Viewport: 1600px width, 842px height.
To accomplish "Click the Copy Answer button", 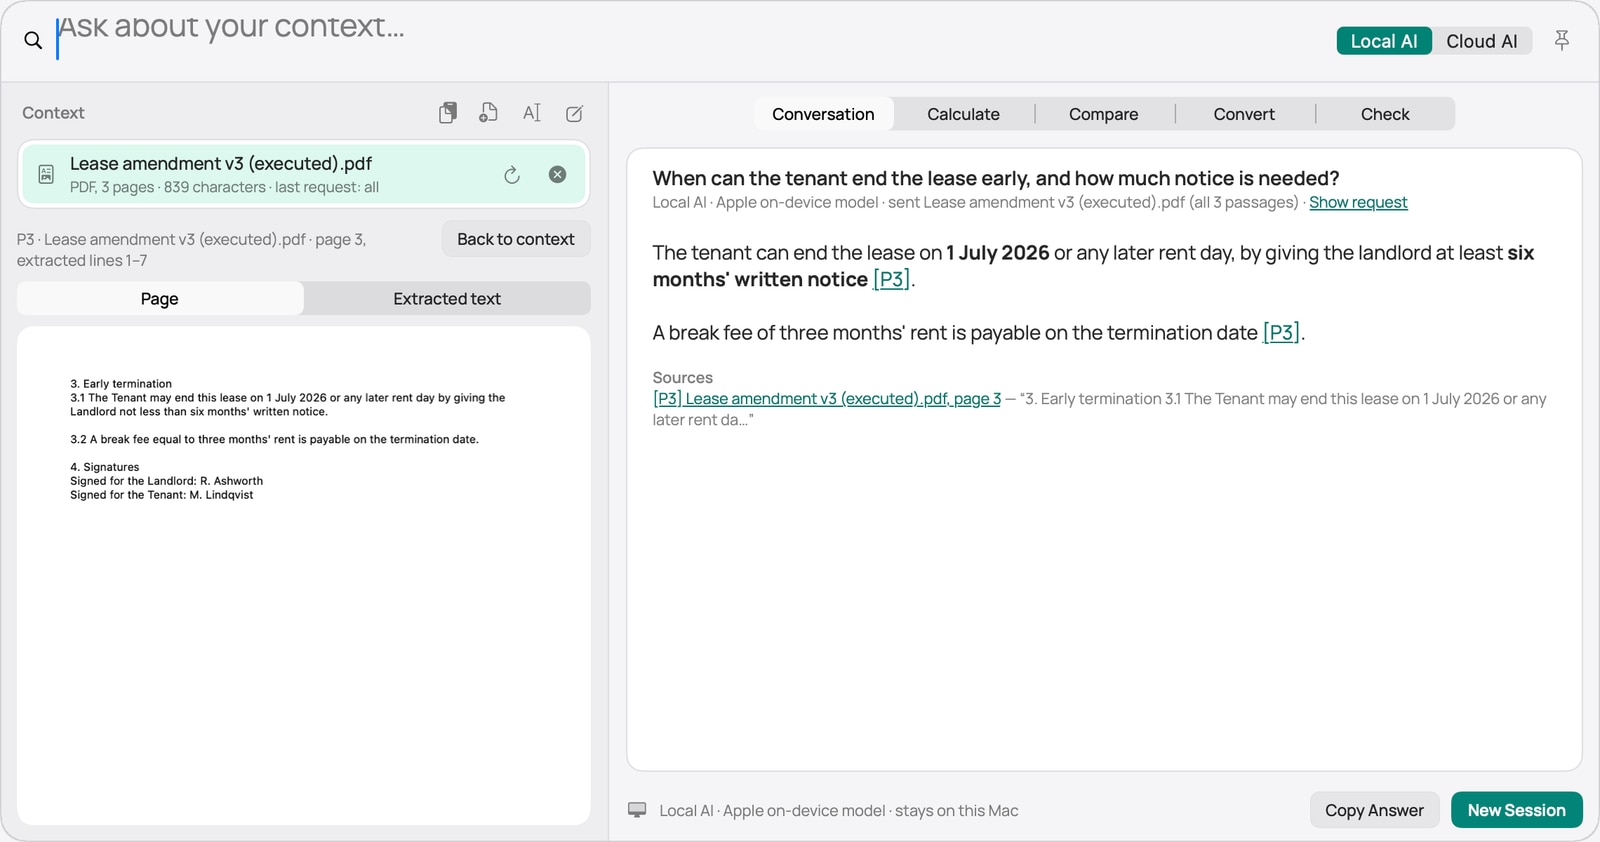I will coord(1374,810).
